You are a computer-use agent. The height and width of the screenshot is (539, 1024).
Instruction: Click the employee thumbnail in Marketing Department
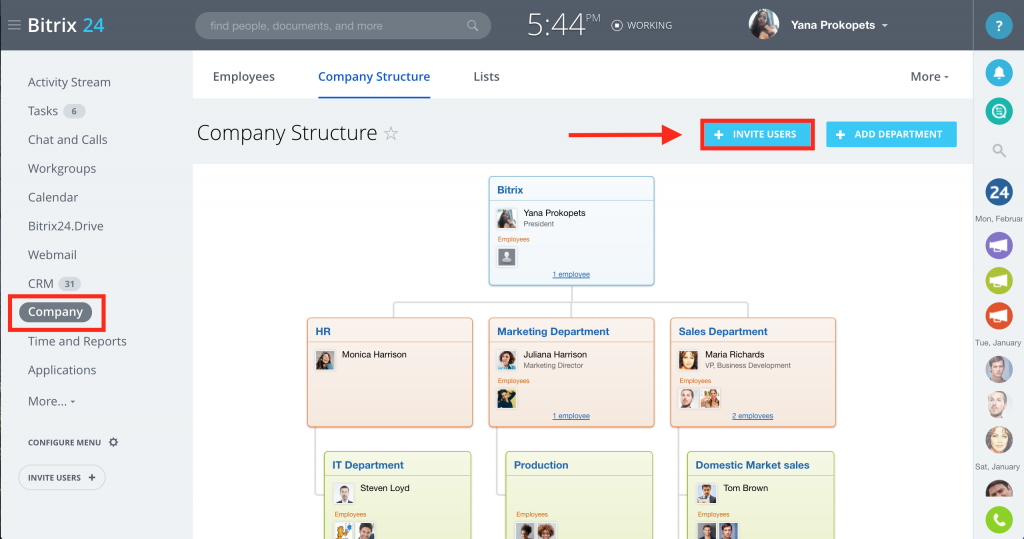click(x=506, y=398)
